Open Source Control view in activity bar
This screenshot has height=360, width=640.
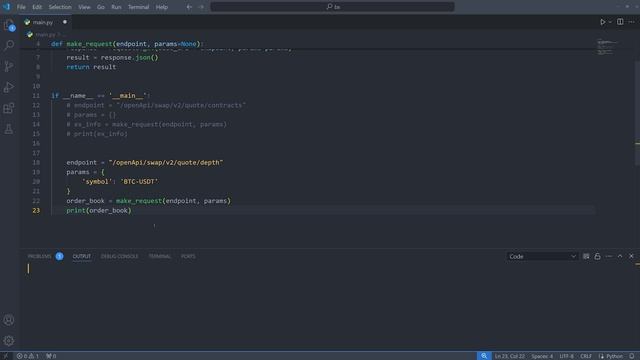pyautogui.click(x=9, y=66)
